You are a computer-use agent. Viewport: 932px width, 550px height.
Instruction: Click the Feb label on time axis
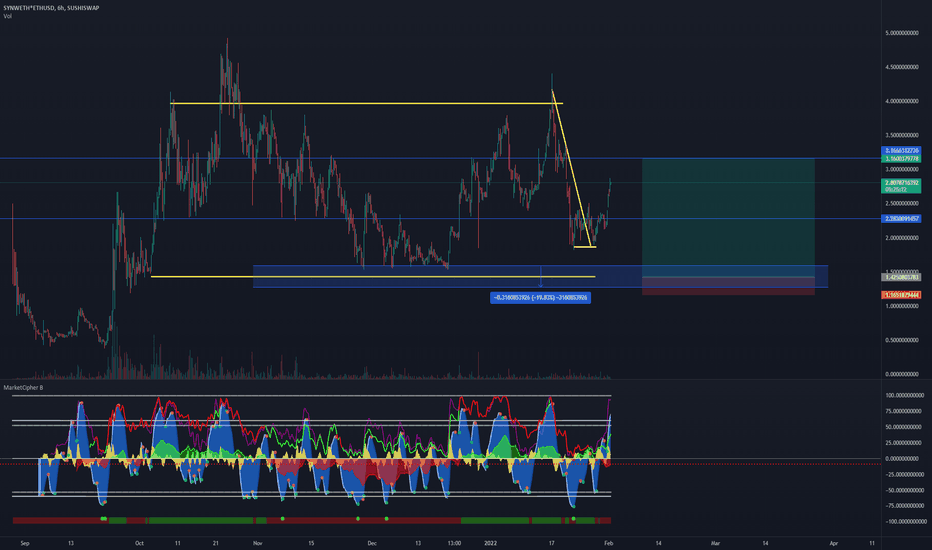click(x=608, y=543)
